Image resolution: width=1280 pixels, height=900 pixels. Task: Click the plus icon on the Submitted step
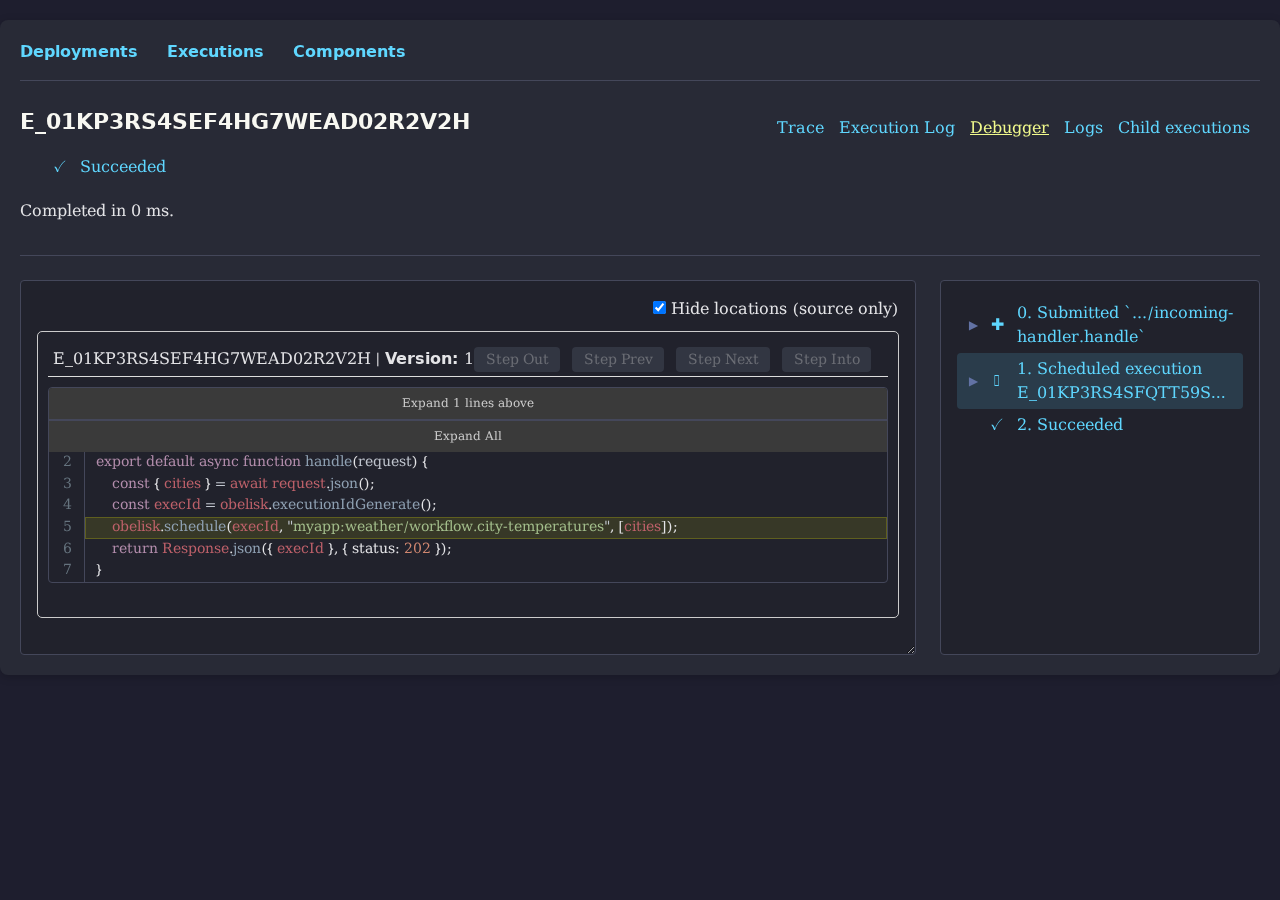996,323
